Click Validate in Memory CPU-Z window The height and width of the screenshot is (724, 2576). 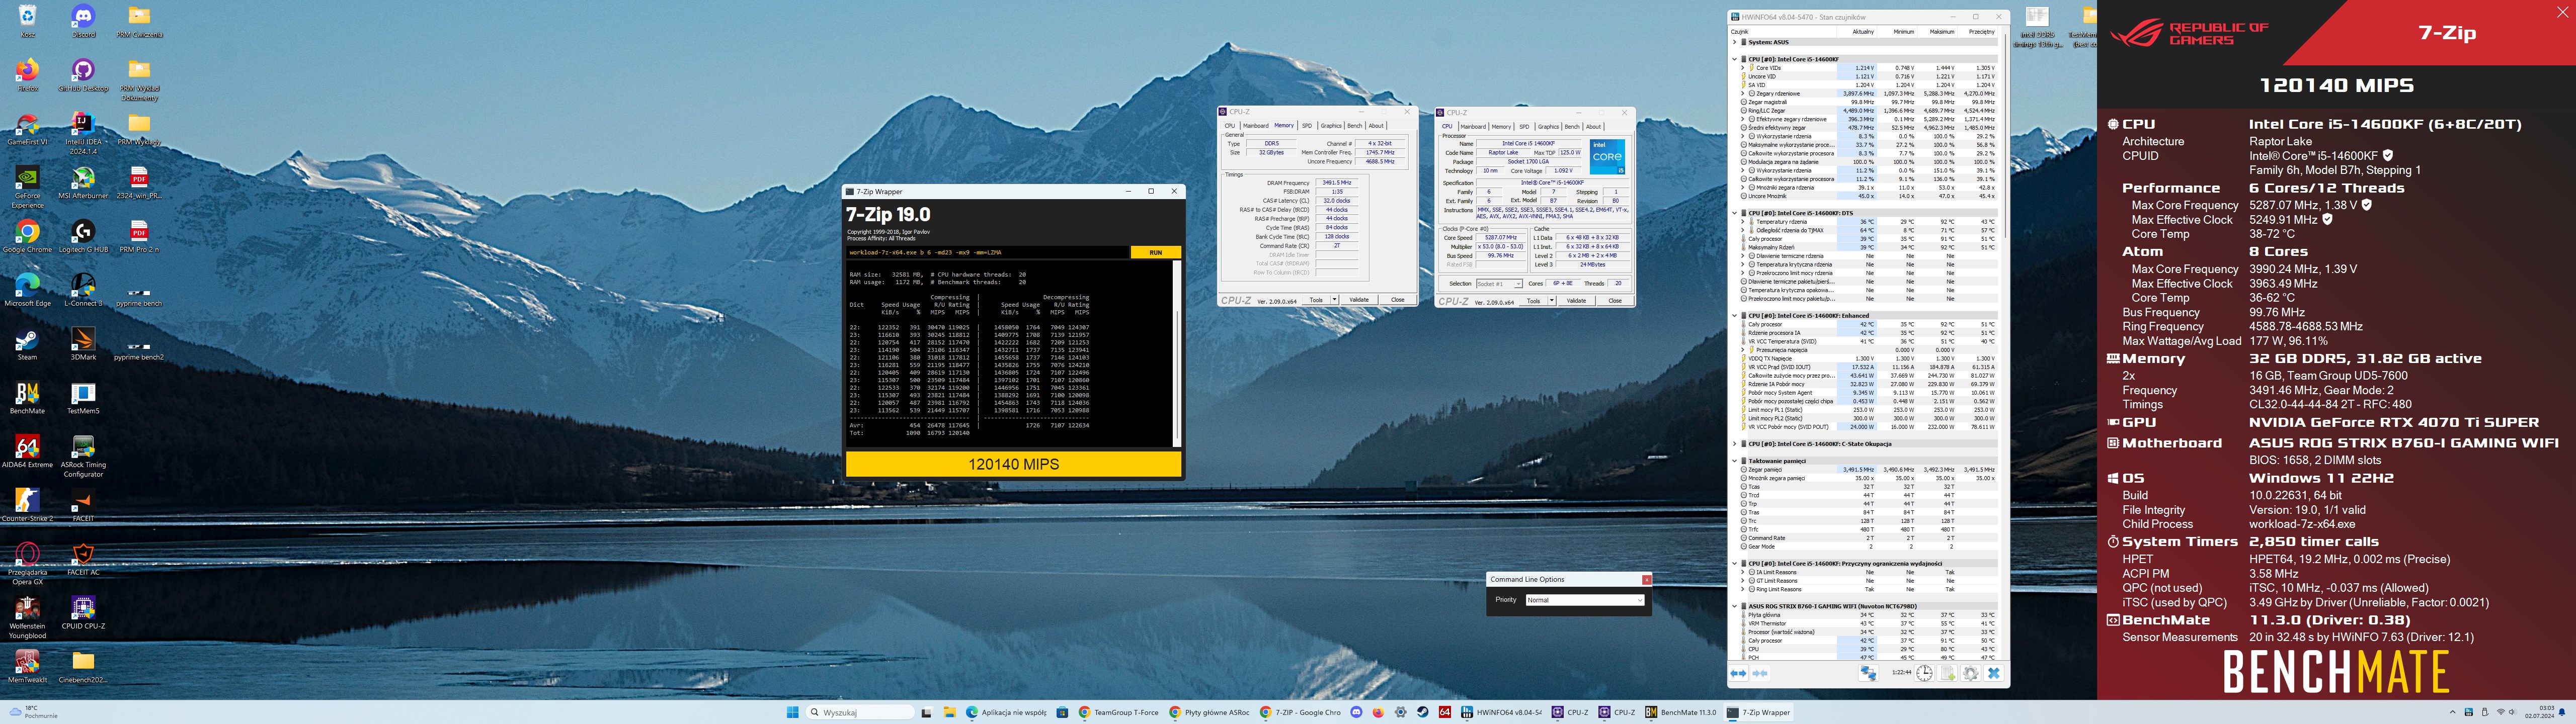point(1359,300)
